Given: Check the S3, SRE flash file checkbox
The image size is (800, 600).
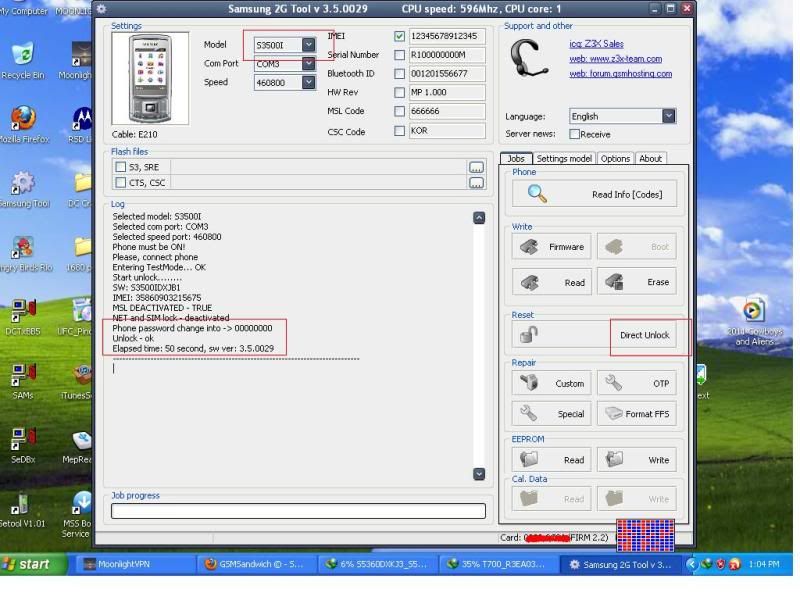Looking at the screenshot, I should point(120,167).
